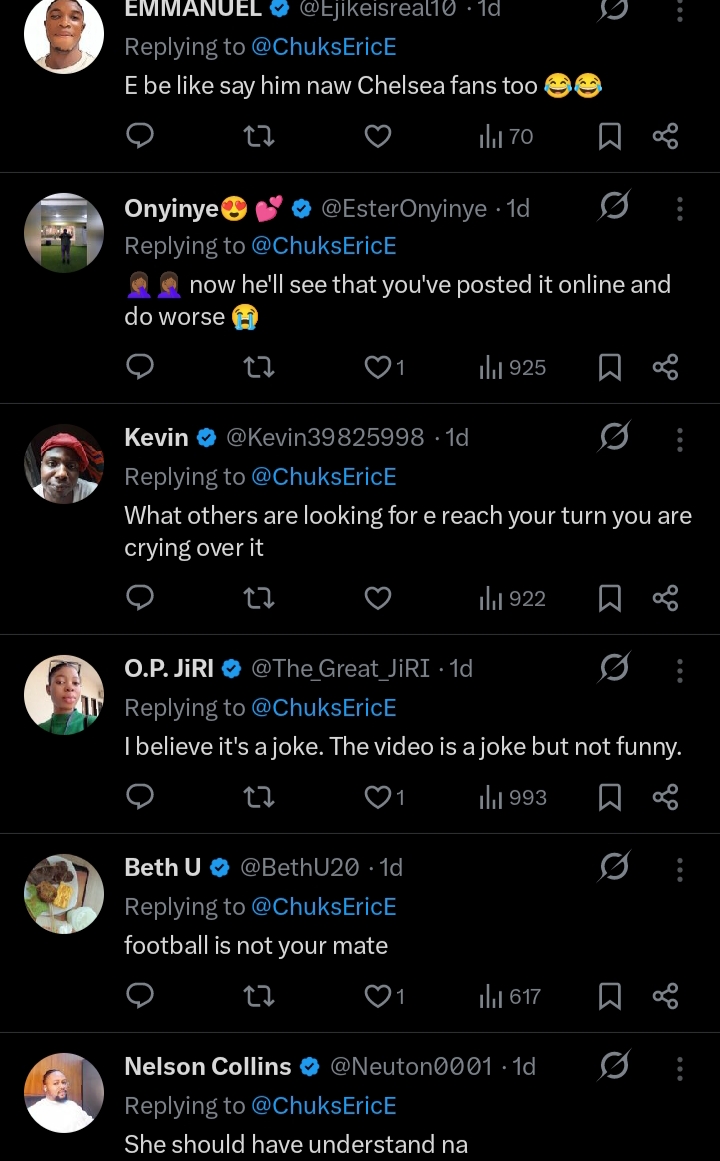The height and width of the screenshot is (1161, 720).
Task: Like O.P. JiRI's reply
Action: pyautogui.click(x=378, y=797)
